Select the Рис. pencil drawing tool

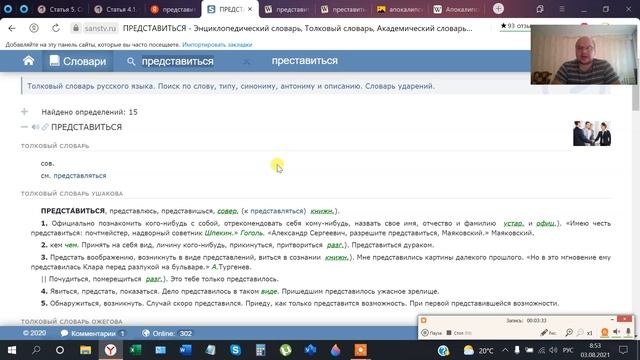pyautogui.click(x=548, y=333)
